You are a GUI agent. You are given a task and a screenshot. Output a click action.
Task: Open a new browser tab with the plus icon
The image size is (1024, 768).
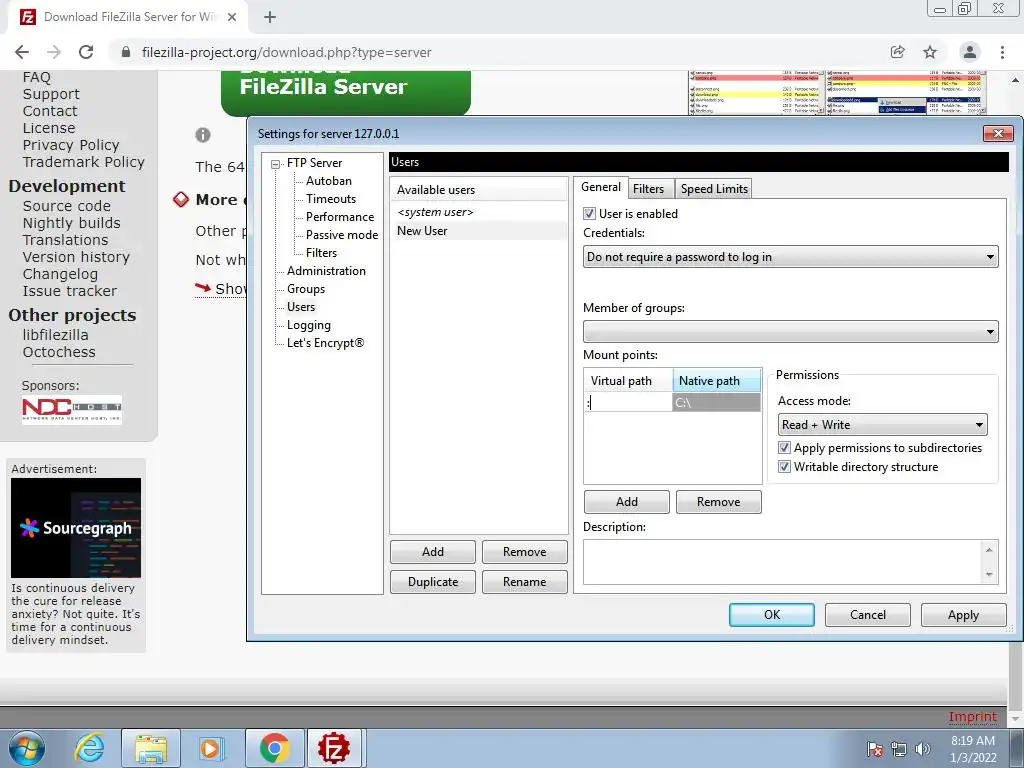(x=270, y=17)
